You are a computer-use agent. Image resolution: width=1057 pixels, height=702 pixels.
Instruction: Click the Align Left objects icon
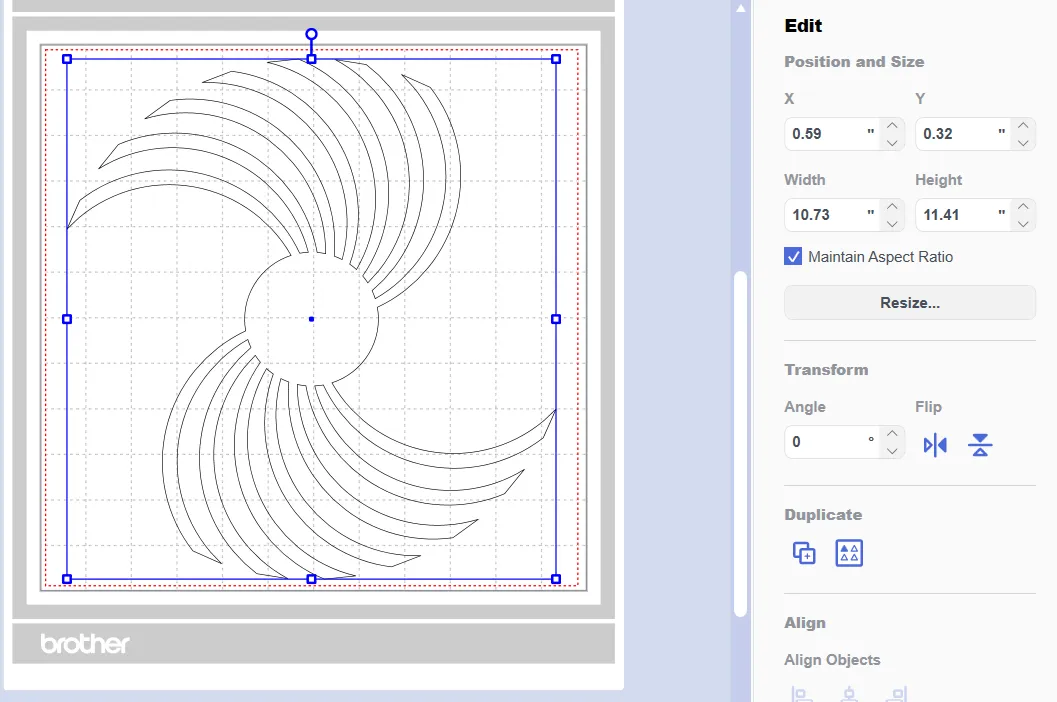click(800, 694)
